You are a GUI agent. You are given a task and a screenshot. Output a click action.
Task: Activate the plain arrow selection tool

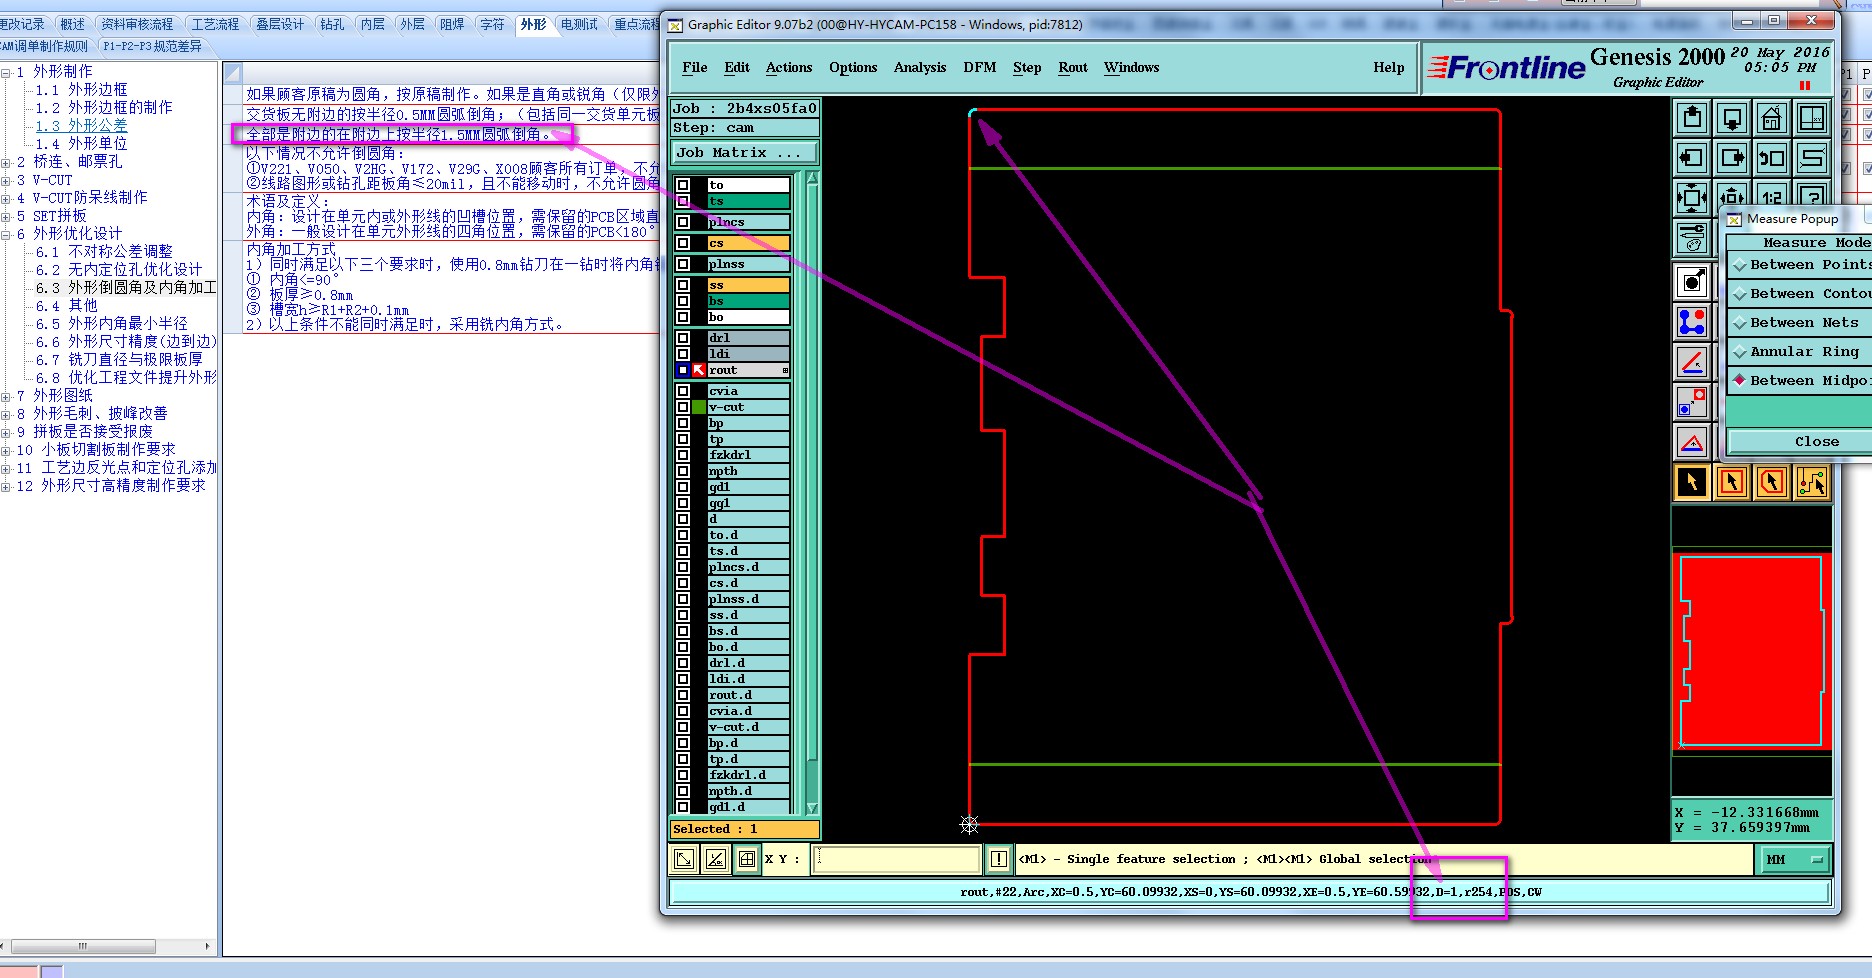click(1692, 482)
